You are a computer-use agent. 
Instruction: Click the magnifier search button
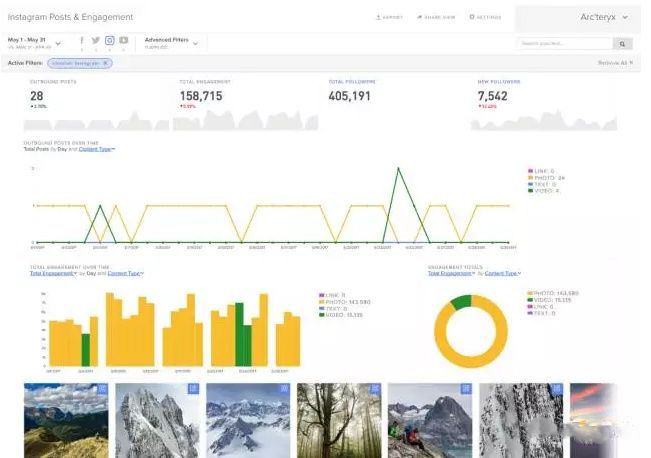pyautogui.click(x=622, y=44)
